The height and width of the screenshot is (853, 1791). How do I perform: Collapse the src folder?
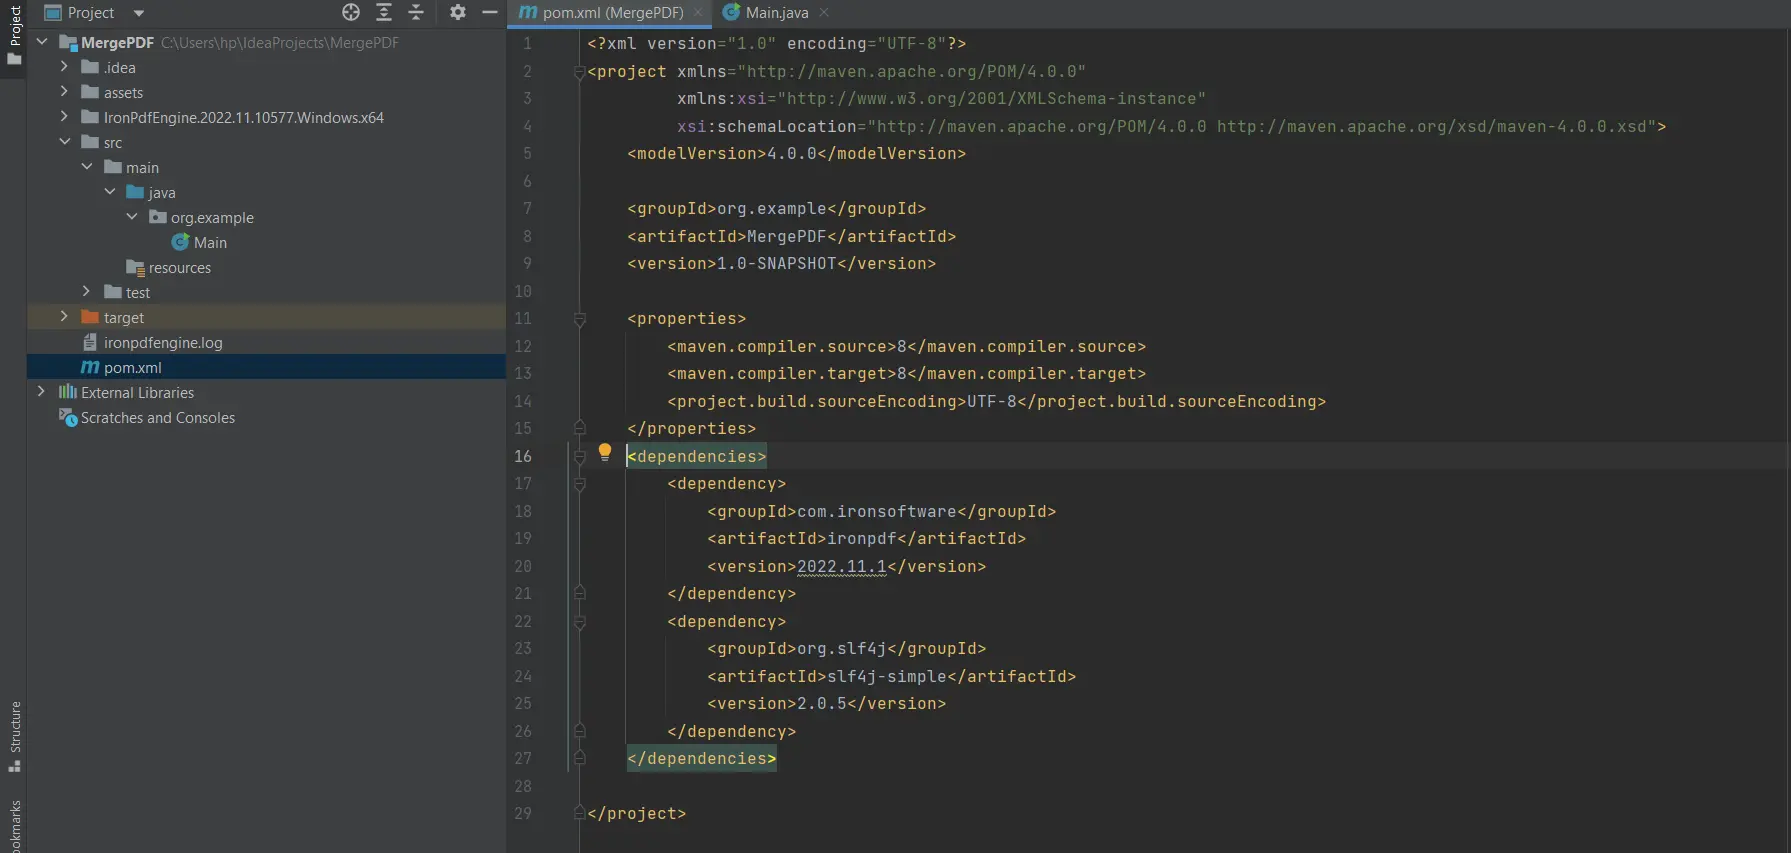(x=64, y=142)
